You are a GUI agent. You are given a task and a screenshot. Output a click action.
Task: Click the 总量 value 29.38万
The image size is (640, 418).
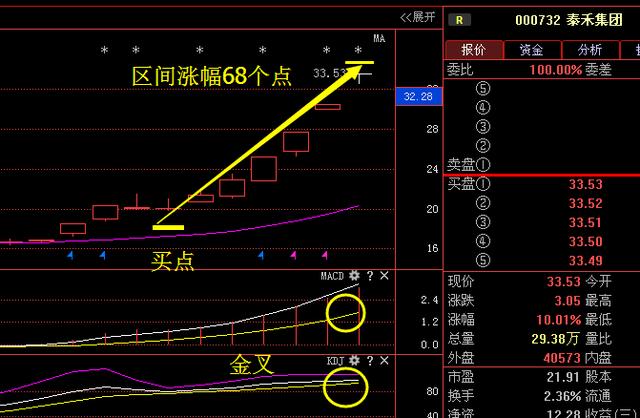coord(556,339)
